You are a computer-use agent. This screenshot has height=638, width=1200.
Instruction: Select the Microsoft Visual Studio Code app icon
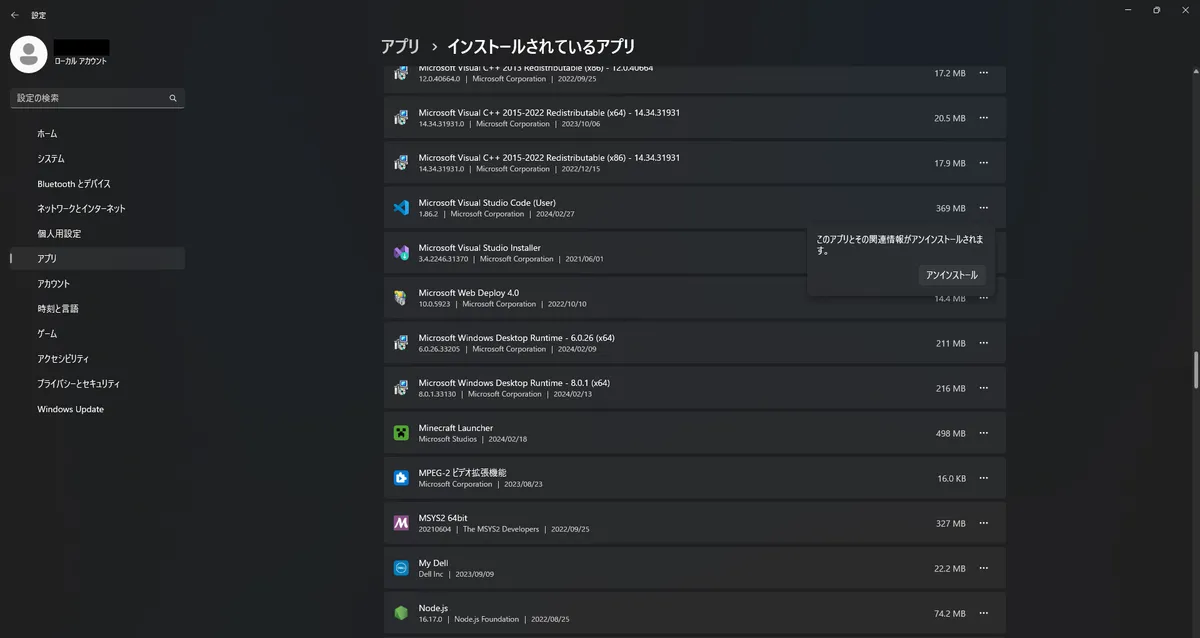401,207
